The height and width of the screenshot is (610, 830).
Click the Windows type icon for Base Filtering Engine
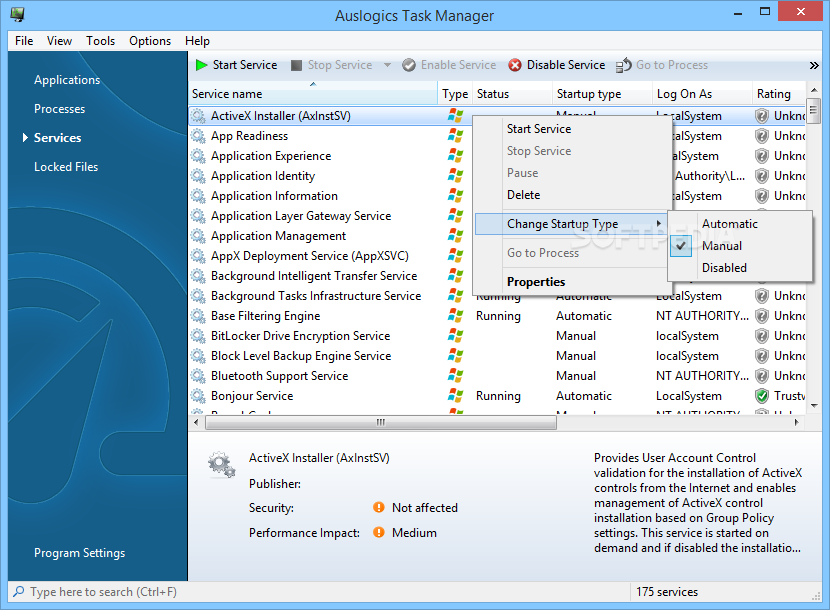coord(455,316)
